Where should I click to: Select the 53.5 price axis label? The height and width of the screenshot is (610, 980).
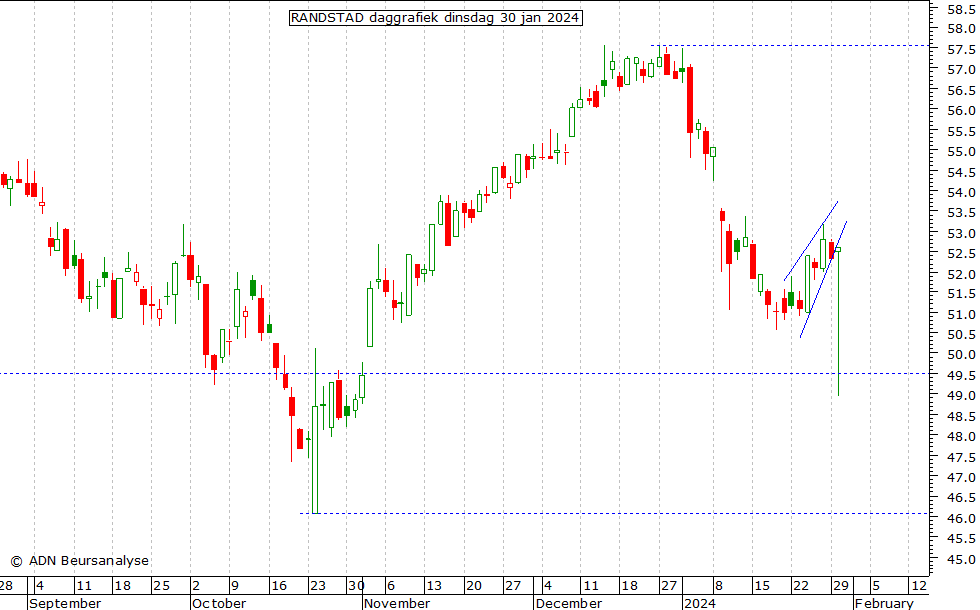click(x=961, y=212)
